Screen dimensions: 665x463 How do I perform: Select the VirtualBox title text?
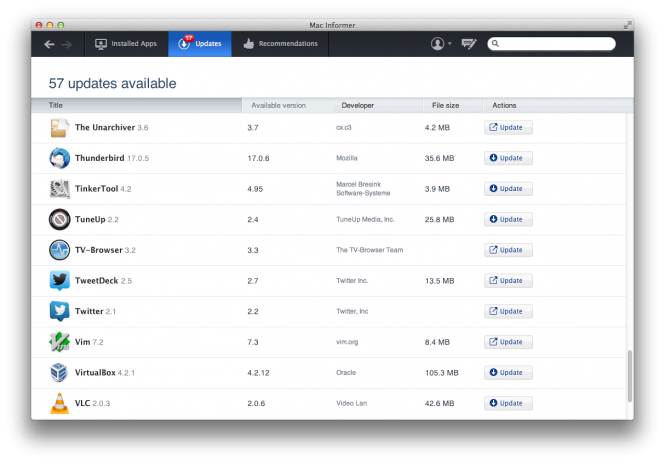95,372
